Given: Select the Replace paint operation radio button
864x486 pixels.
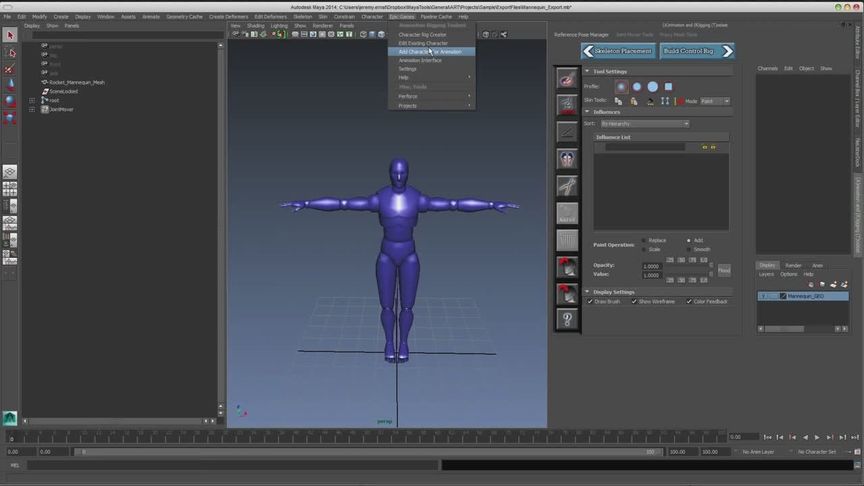Looking at the screenshot, I should (643, 240).
